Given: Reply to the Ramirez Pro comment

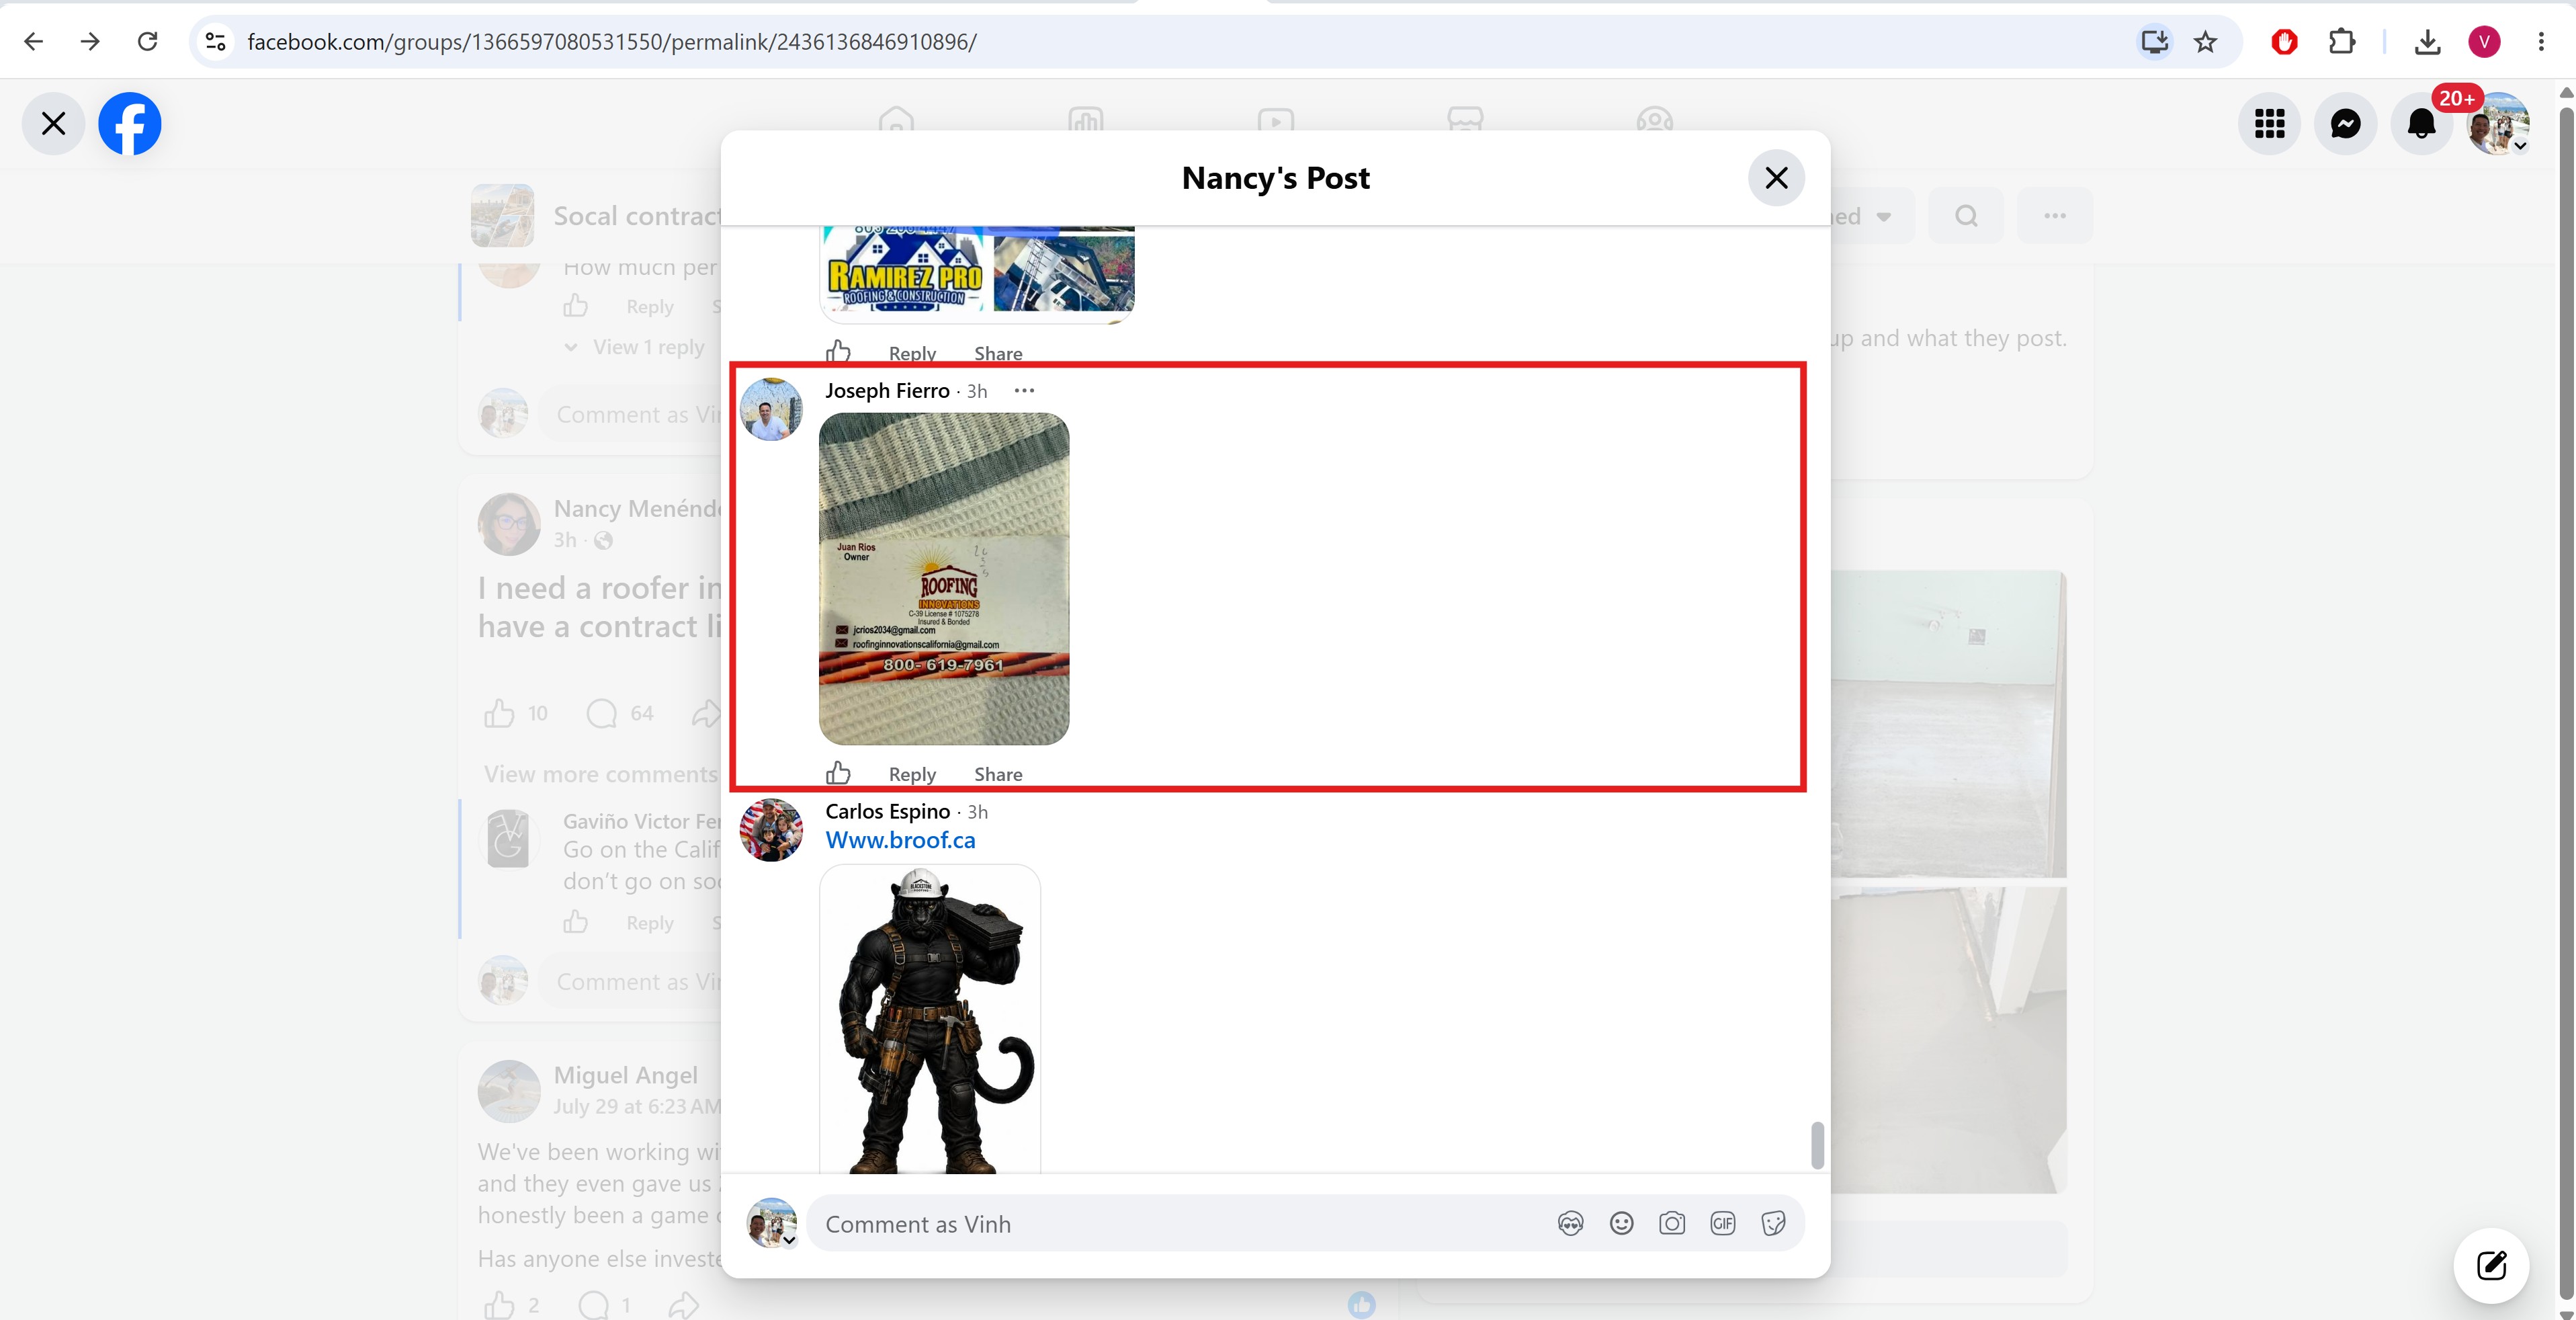Looking at the screenshot, I should point(912,353).
